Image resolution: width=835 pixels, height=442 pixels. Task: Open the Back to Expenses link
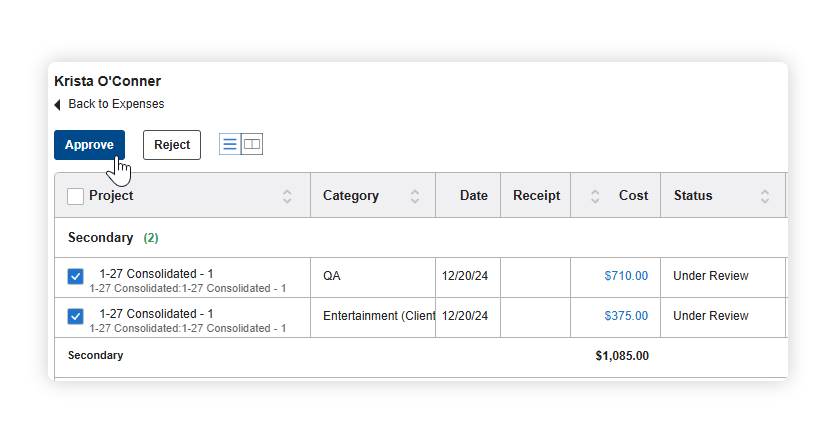pyautogui.click(x=116, y=104)
